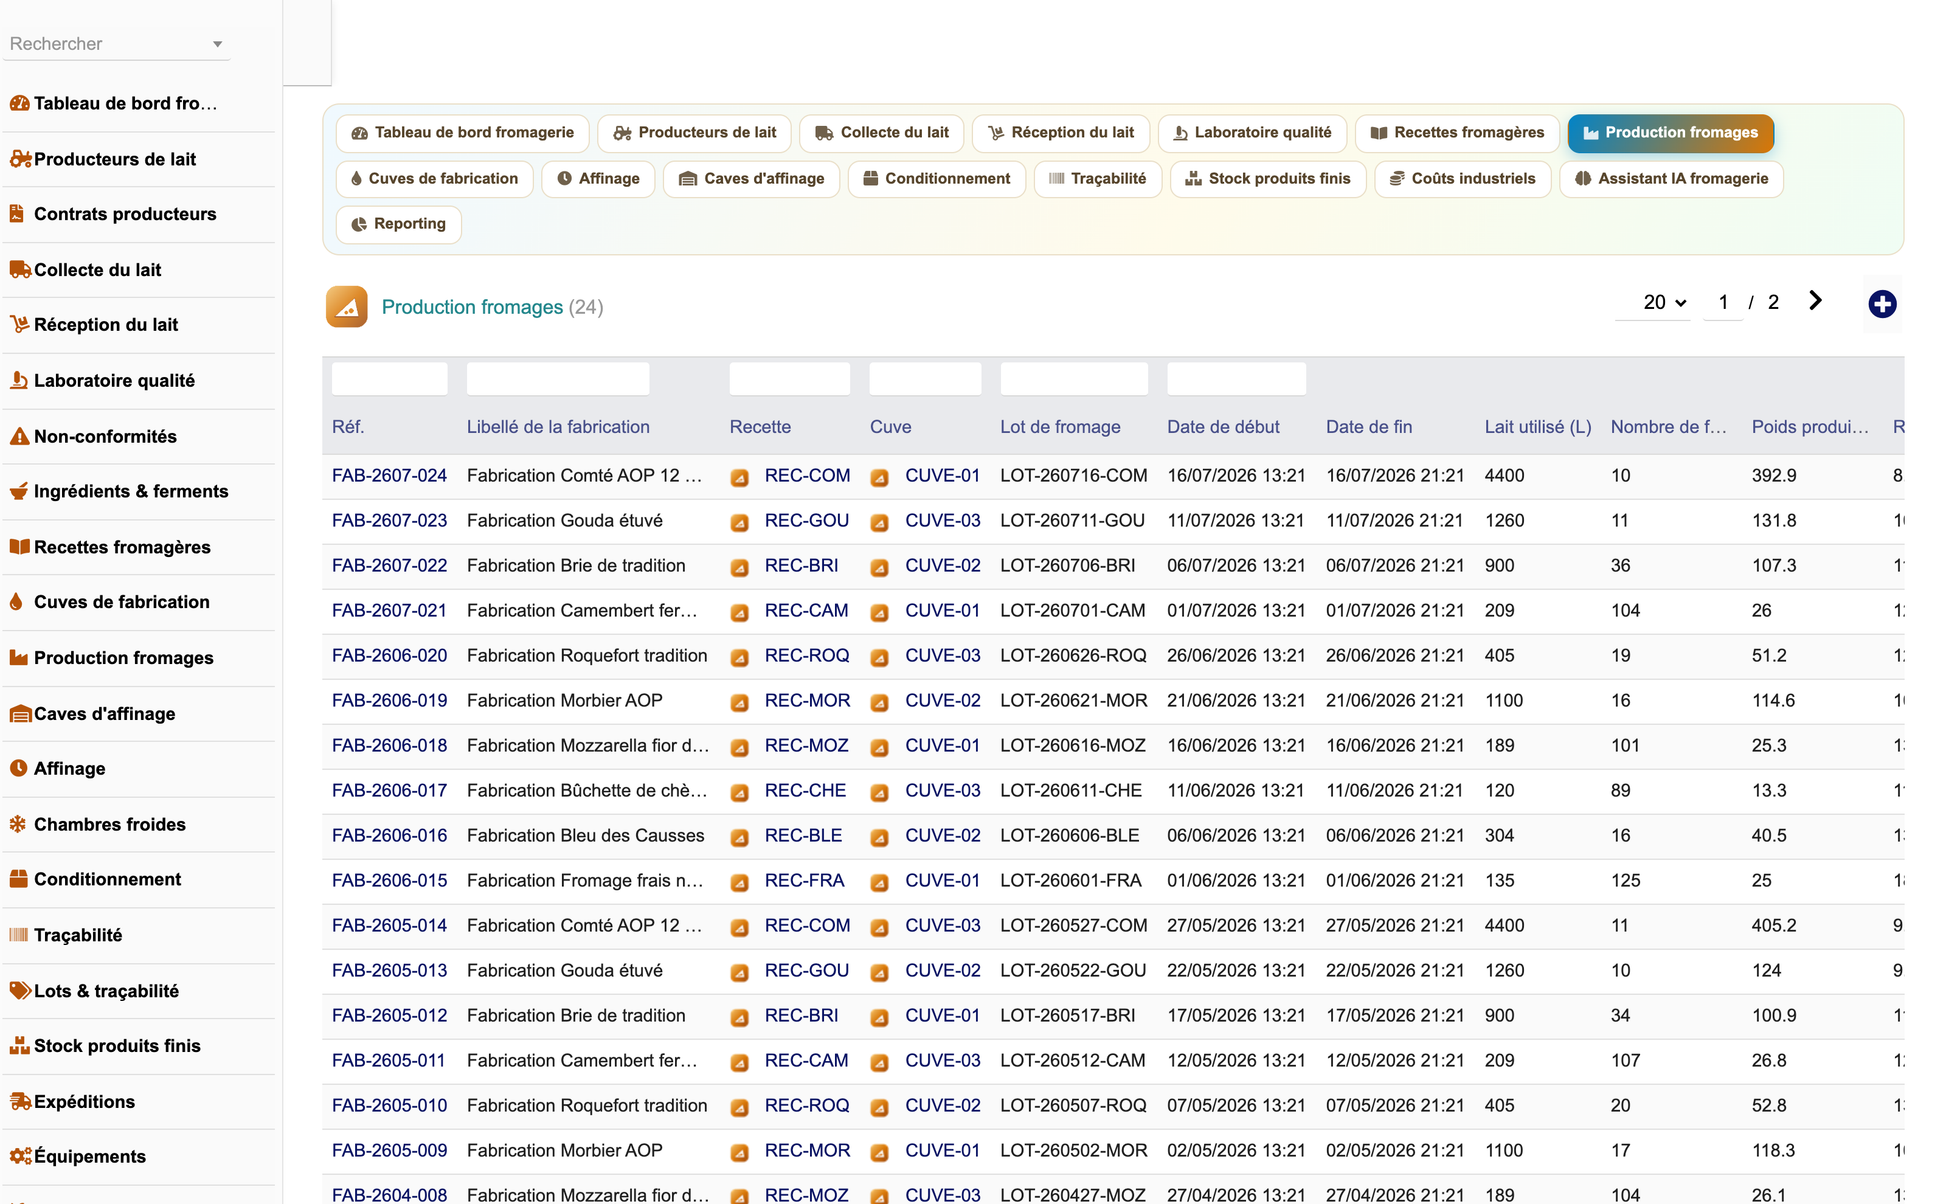
Task: Click the Recettes fromagères book icon in sidebar
Action: tap(19, 547)
